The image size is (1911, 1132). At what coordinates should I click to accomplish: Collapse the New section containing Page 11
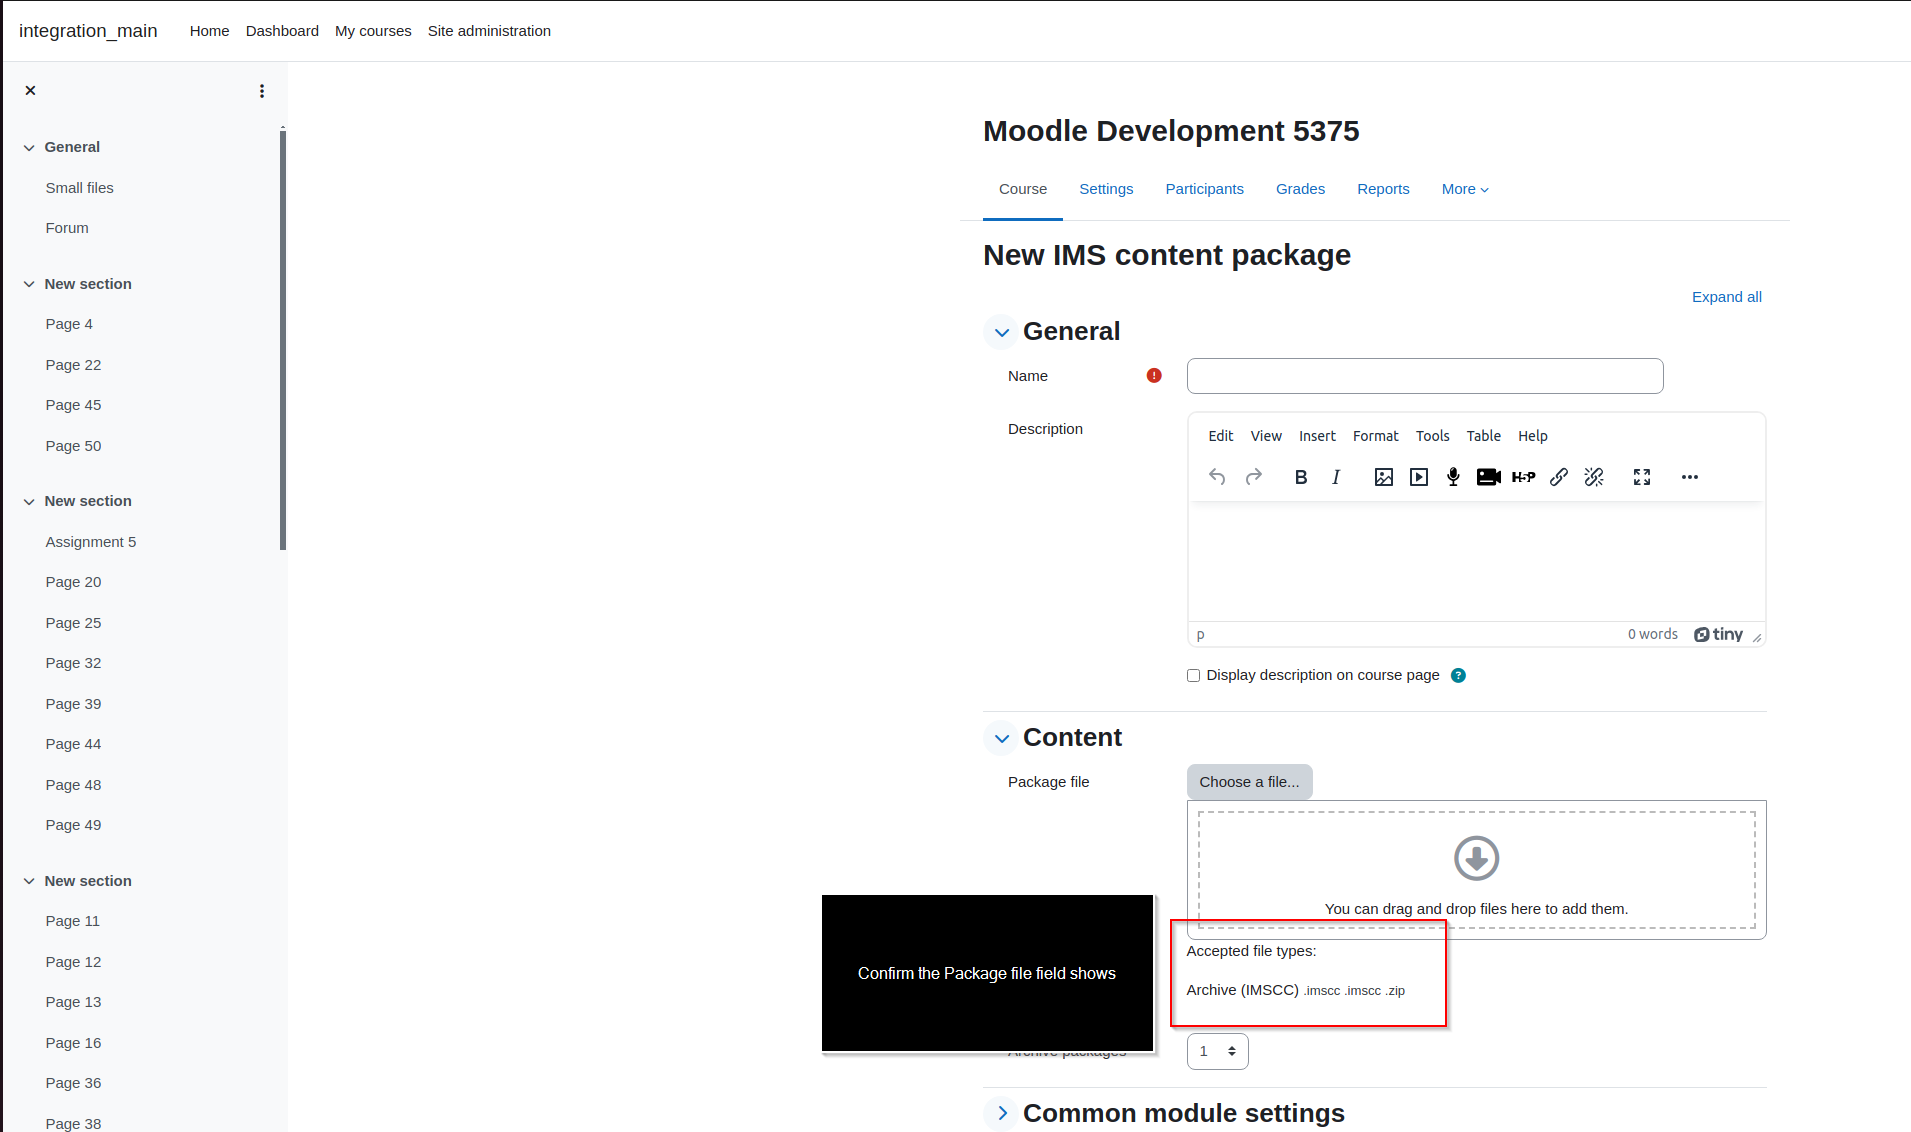click(29, 881)
